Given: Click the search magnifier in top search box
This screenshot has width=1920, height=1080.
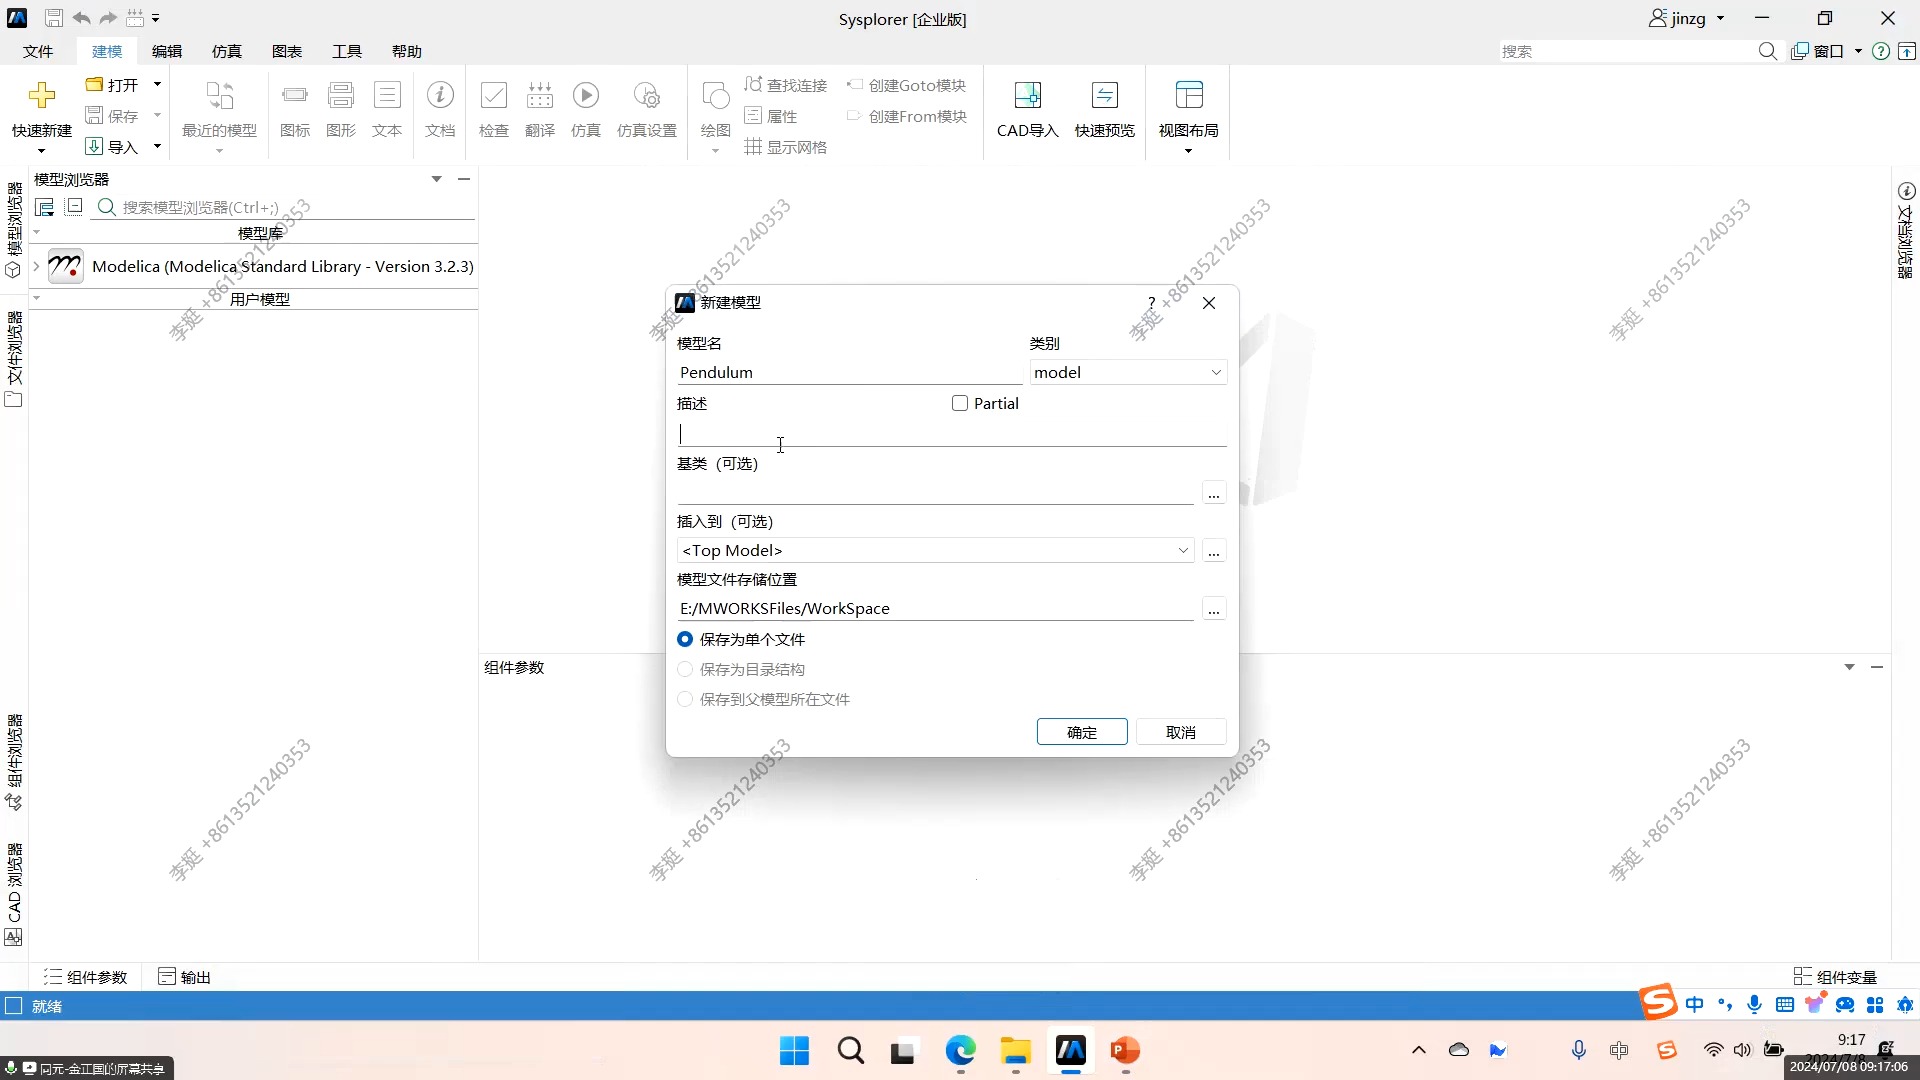Looking at the screenshot, I should coord(1767,51).
